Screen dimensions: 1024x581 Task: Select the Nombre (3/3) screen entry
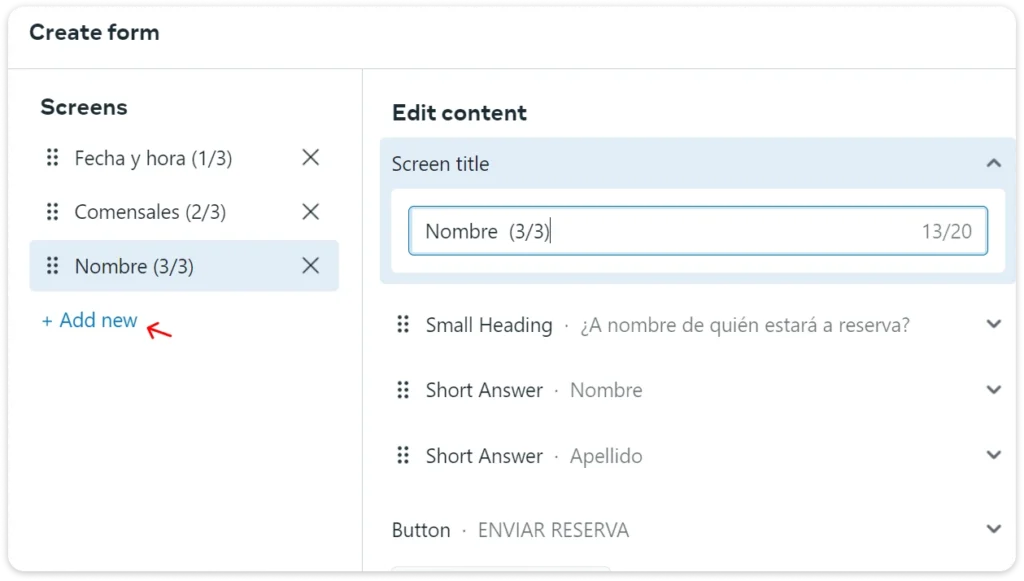point(134,266)
